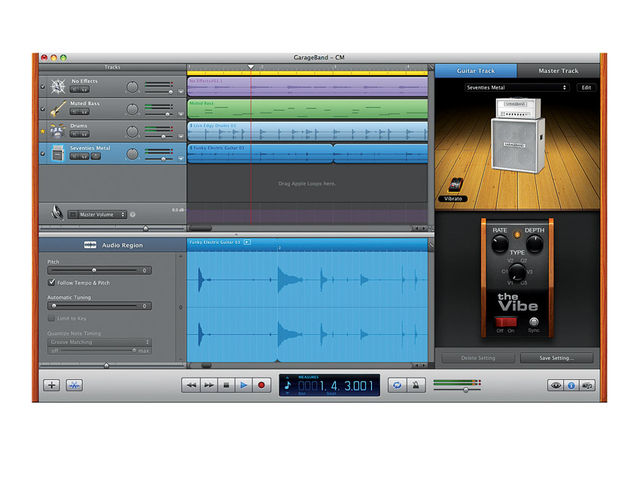Click the DEPTH knob on the Vibe pedal
640x480 pixels.
tap(534, 244)
